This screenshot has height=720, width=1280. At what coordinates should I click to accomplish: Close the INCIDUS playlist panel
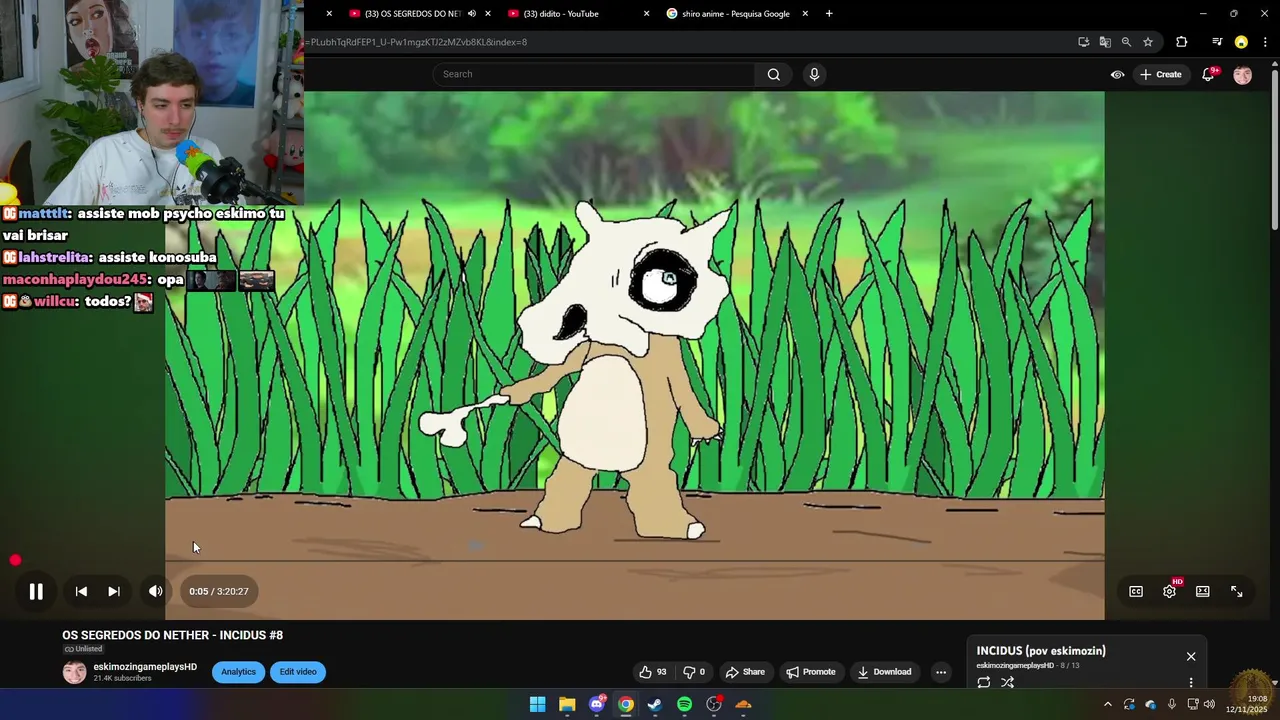[x=1191, y=657]
